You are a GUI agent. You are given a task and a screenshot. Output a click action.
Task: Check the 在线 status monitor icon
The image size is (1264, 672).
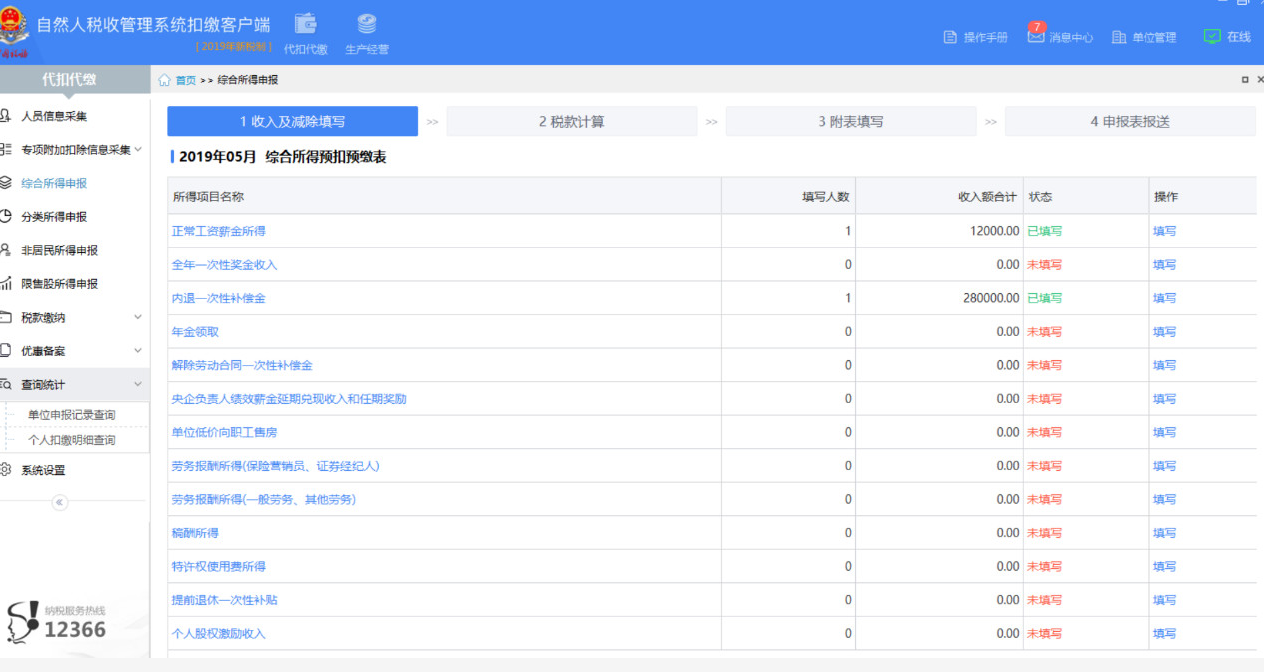1212,36
